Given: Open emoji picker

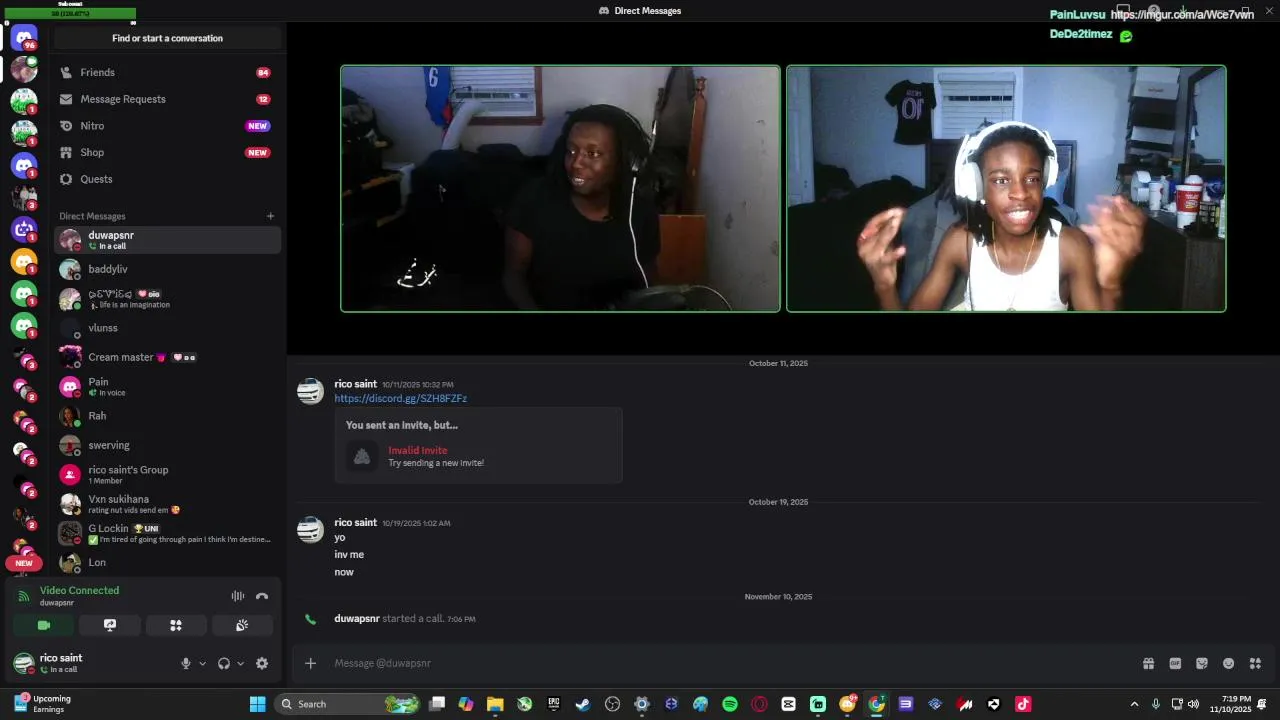Looking at the screenshot, I should tap(1229, 663).
